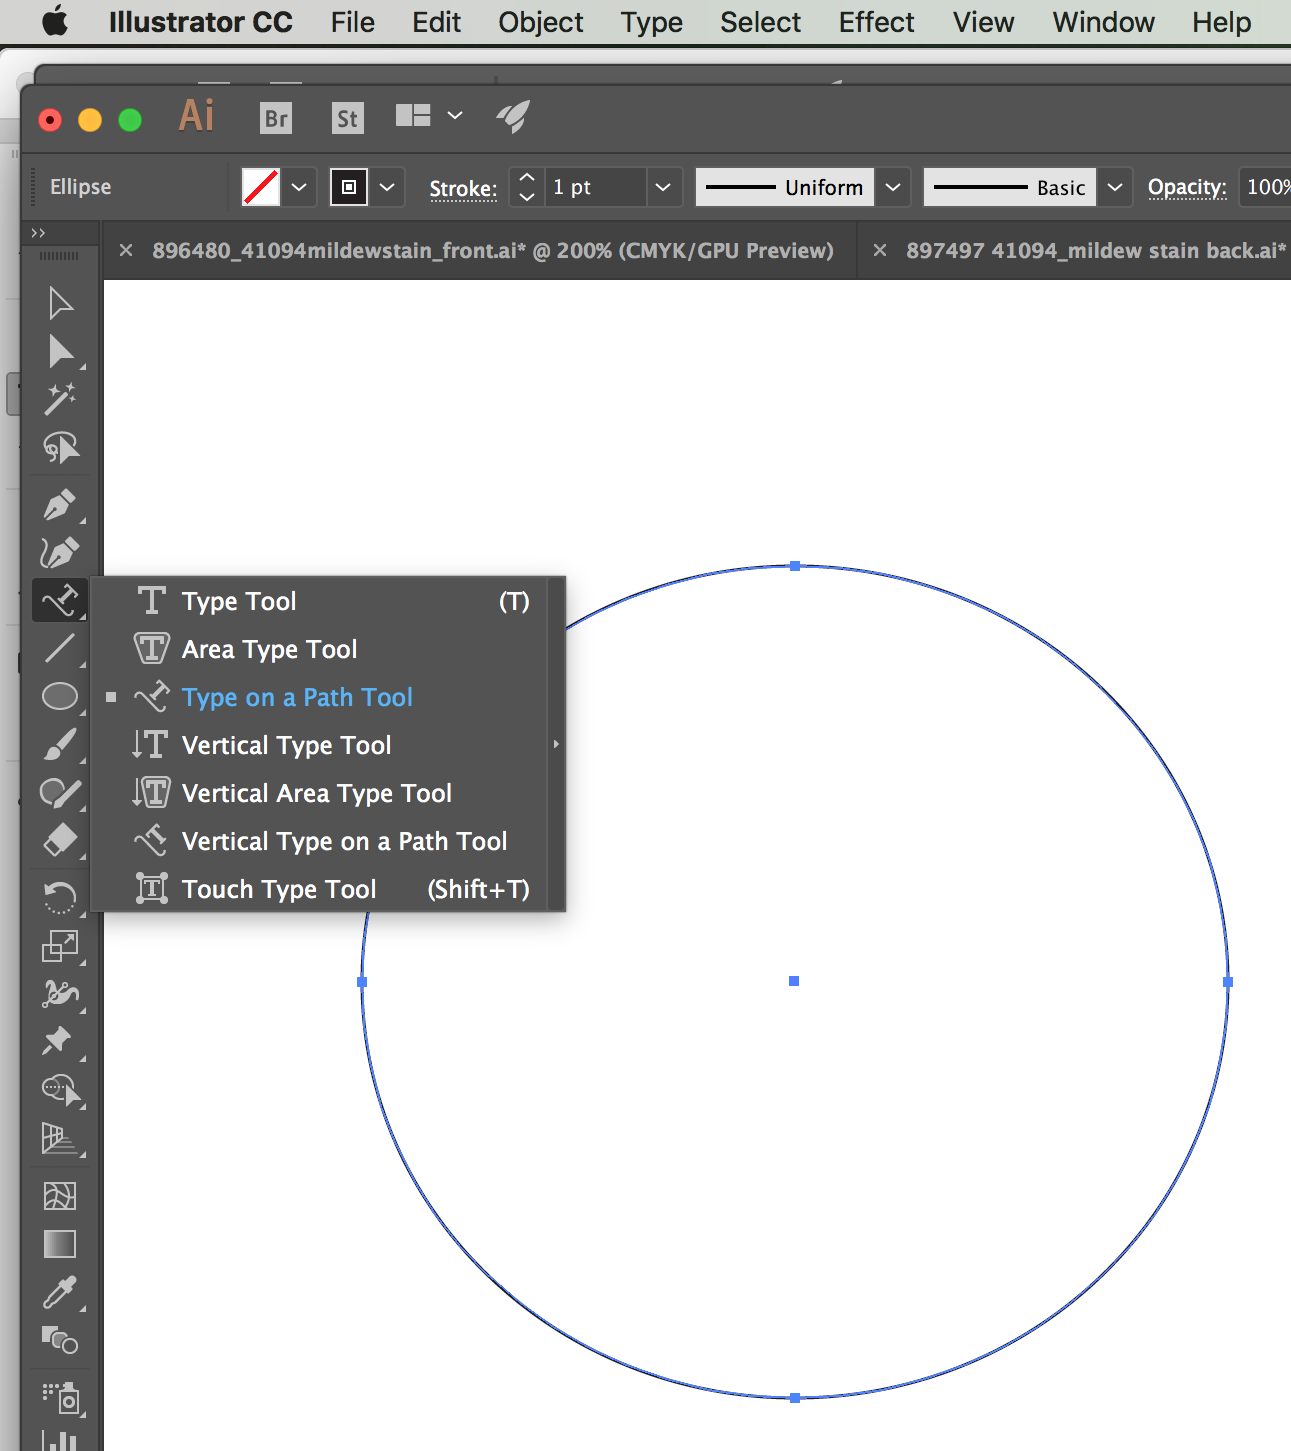Open the stroke weight dropdown

pos(662,187)
